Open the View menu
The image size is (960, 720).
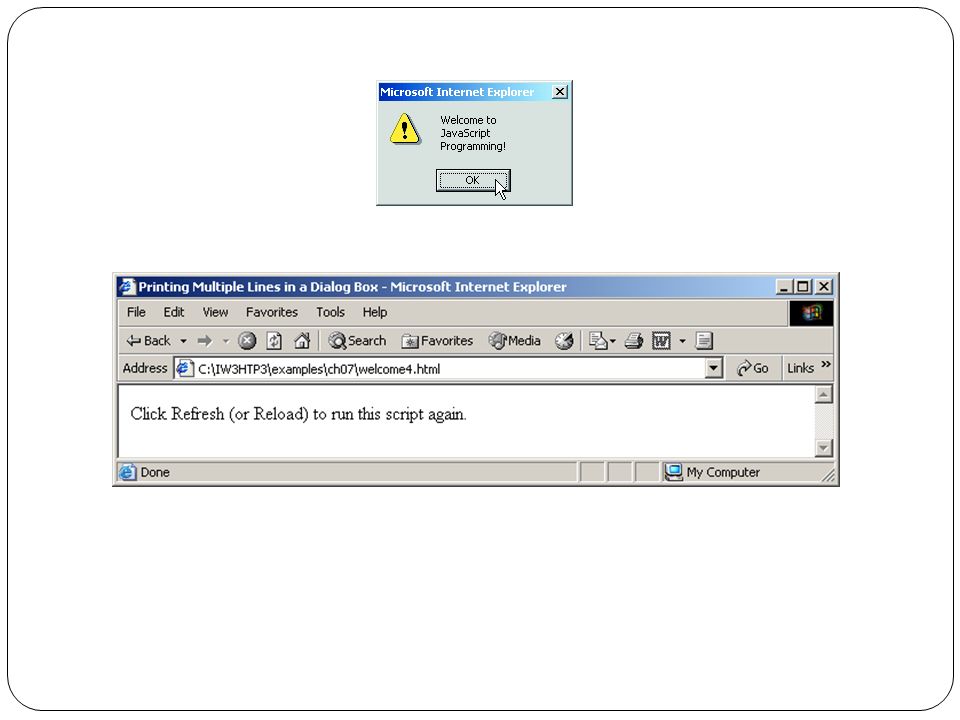[x=216, y=312]
